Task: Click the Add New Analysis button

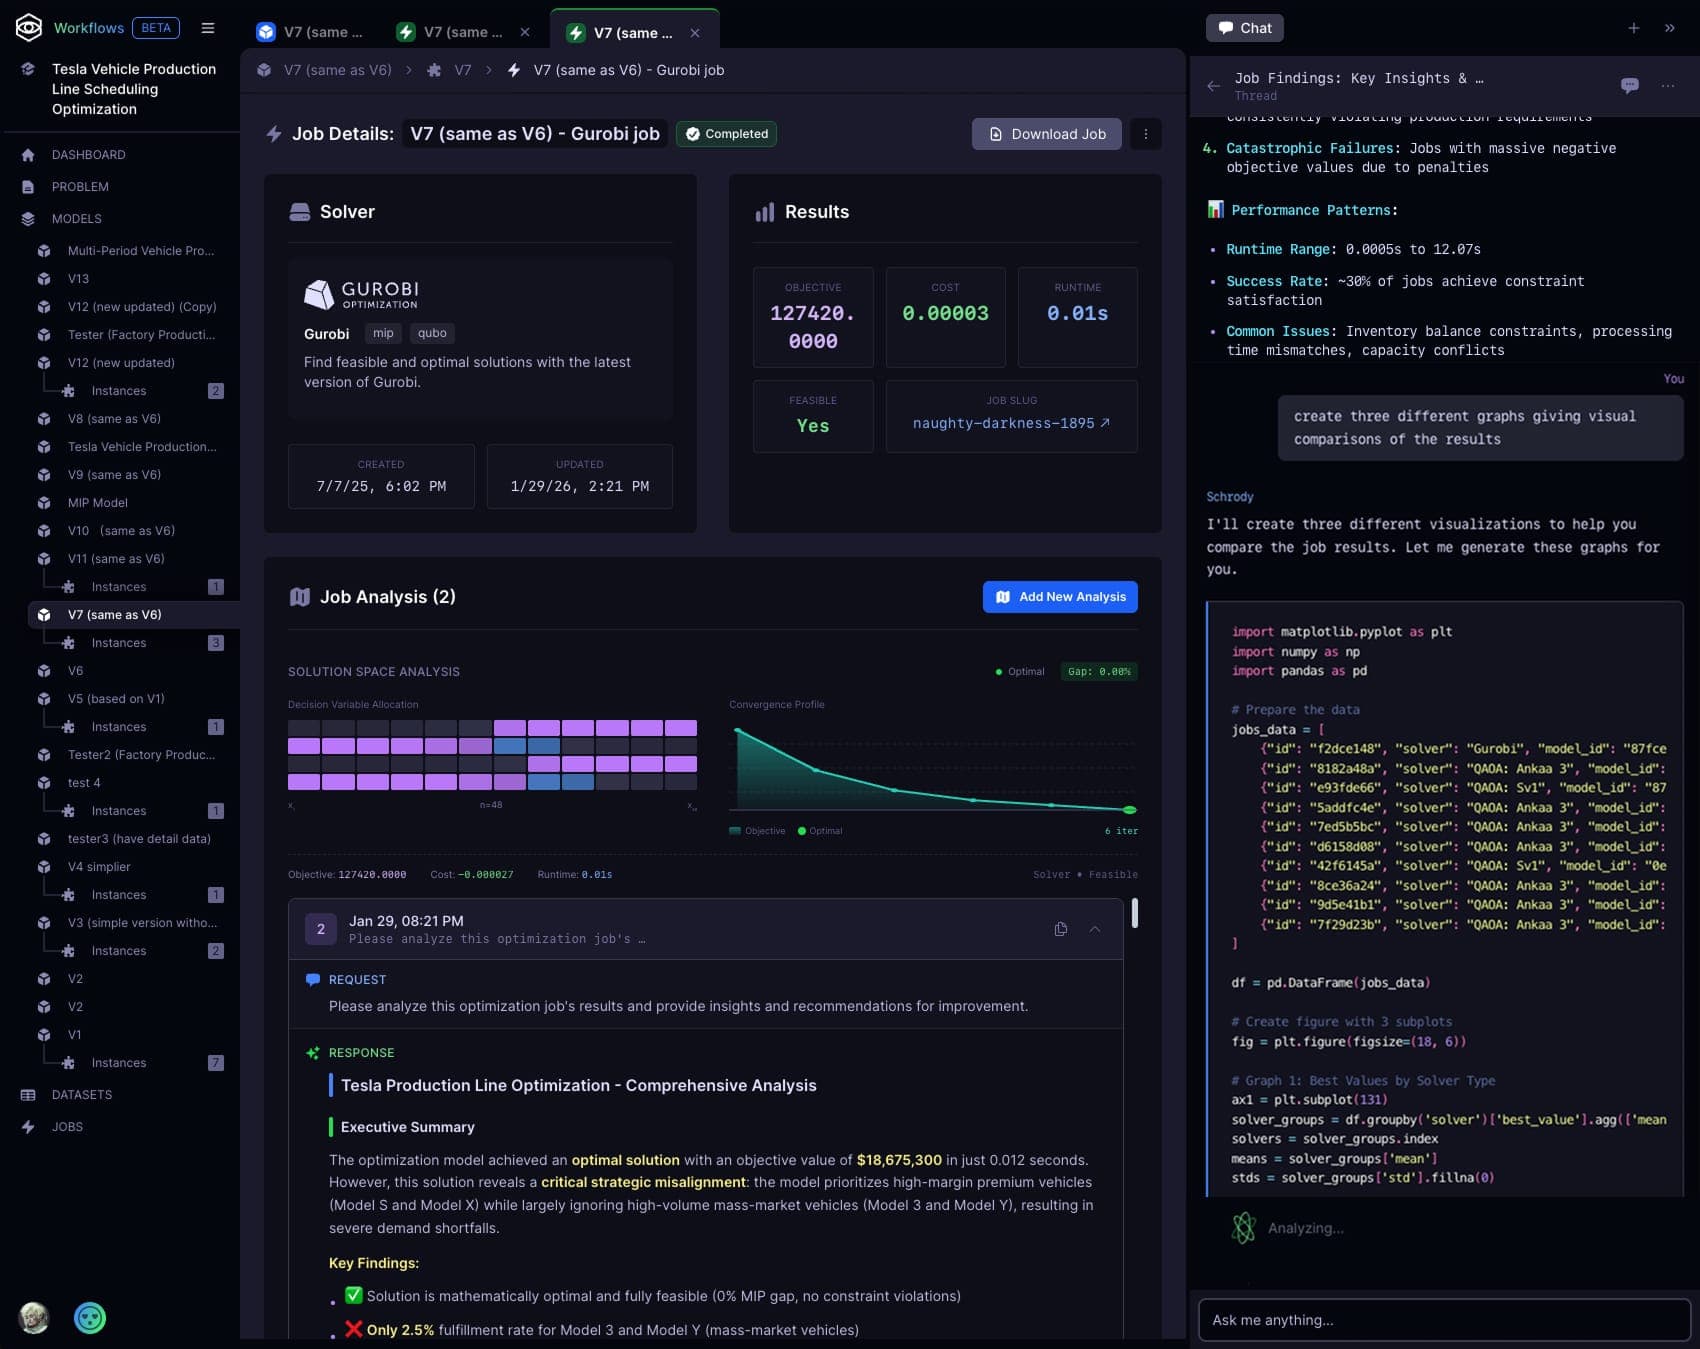Action: [x=1060, y=596]
